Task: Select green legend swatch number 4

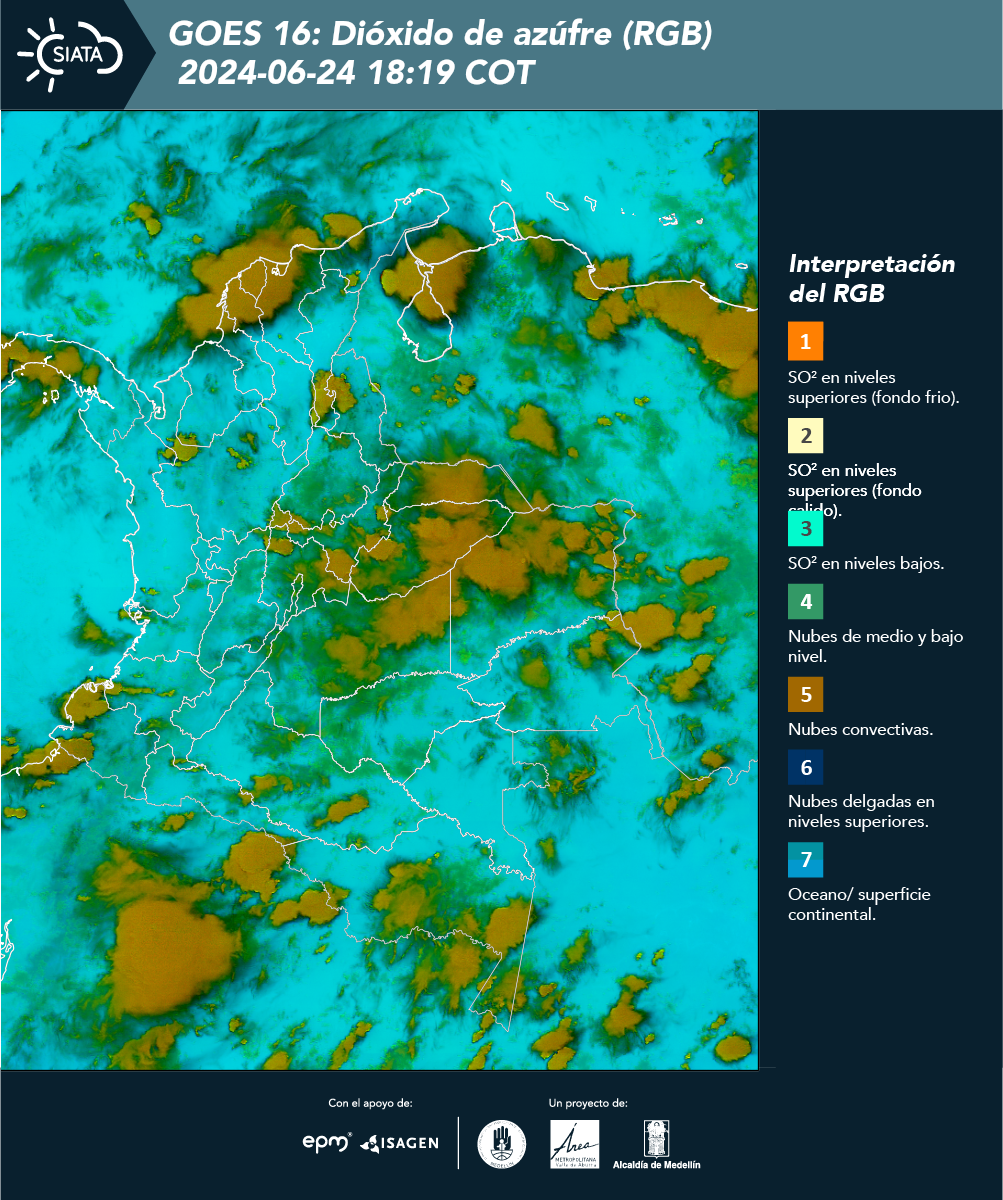Action: (805, 602)
